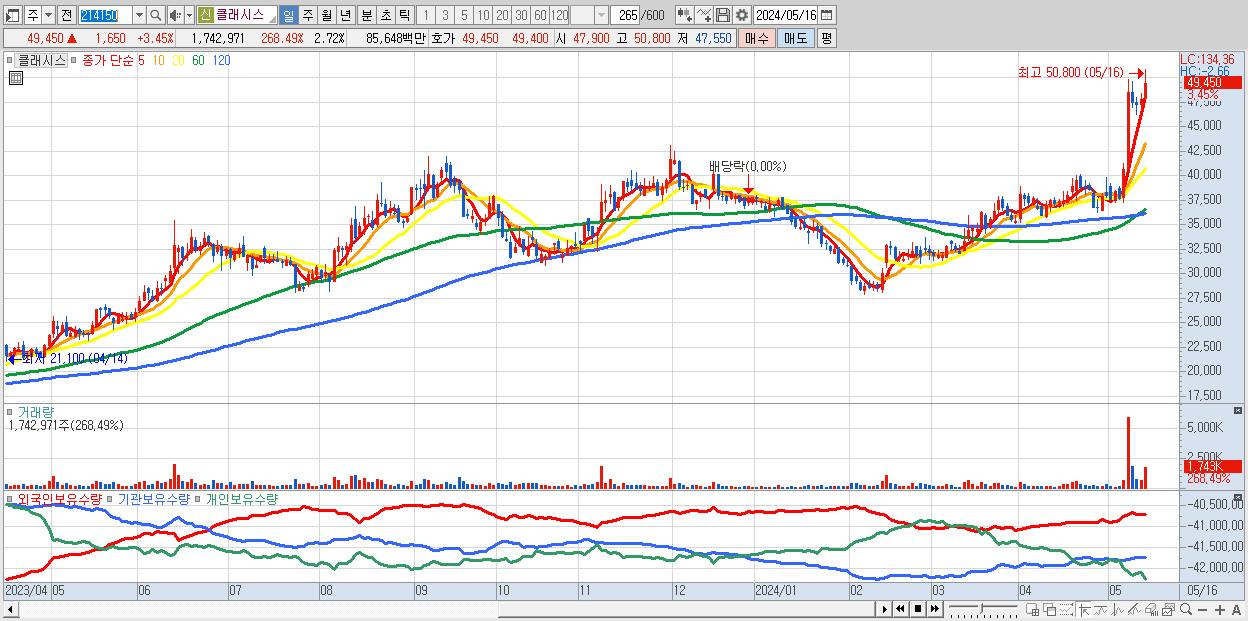
Task: Open chart settings gear icon
Action: click(x=741, y=15)
